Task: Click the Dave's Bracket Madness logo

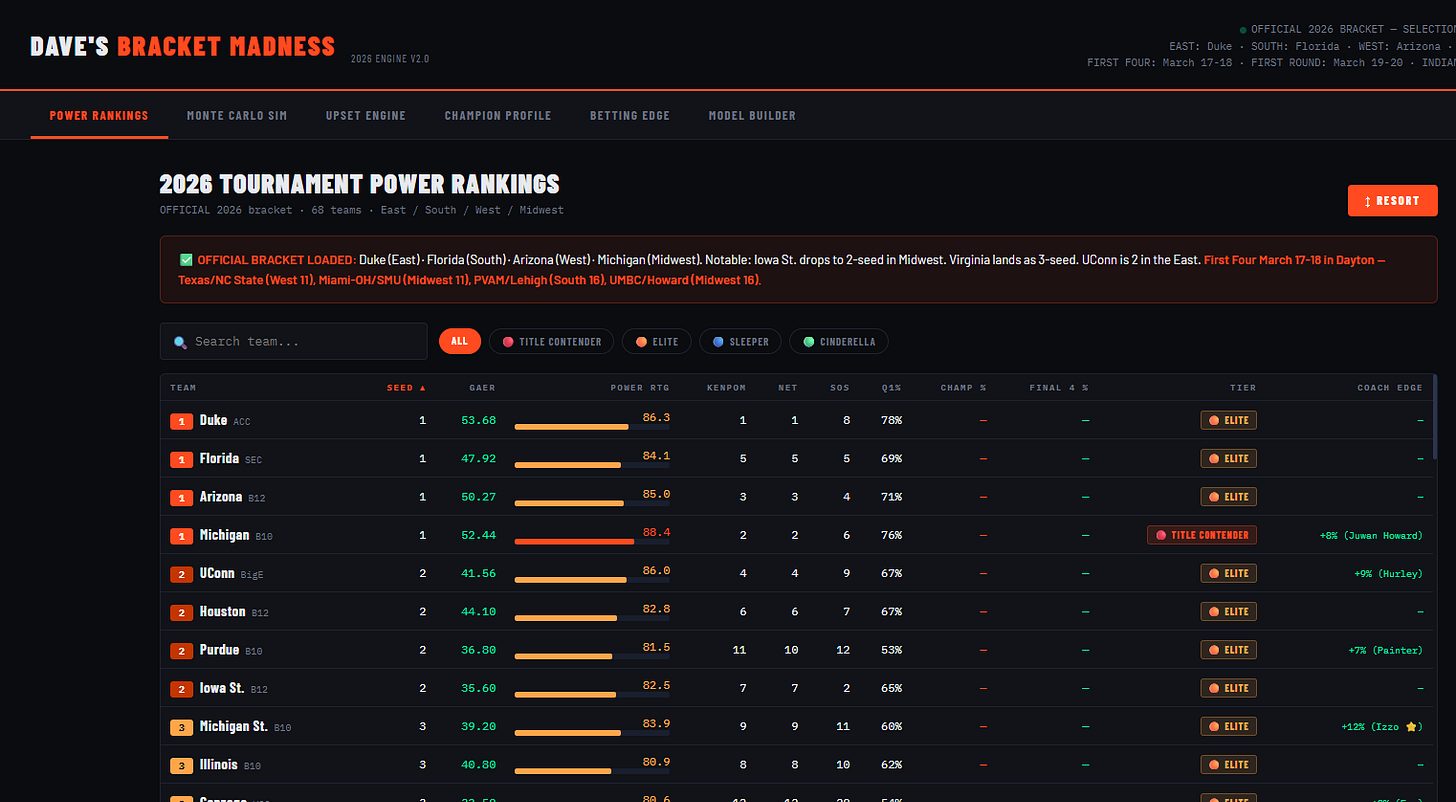Action: tap(183, 46)
